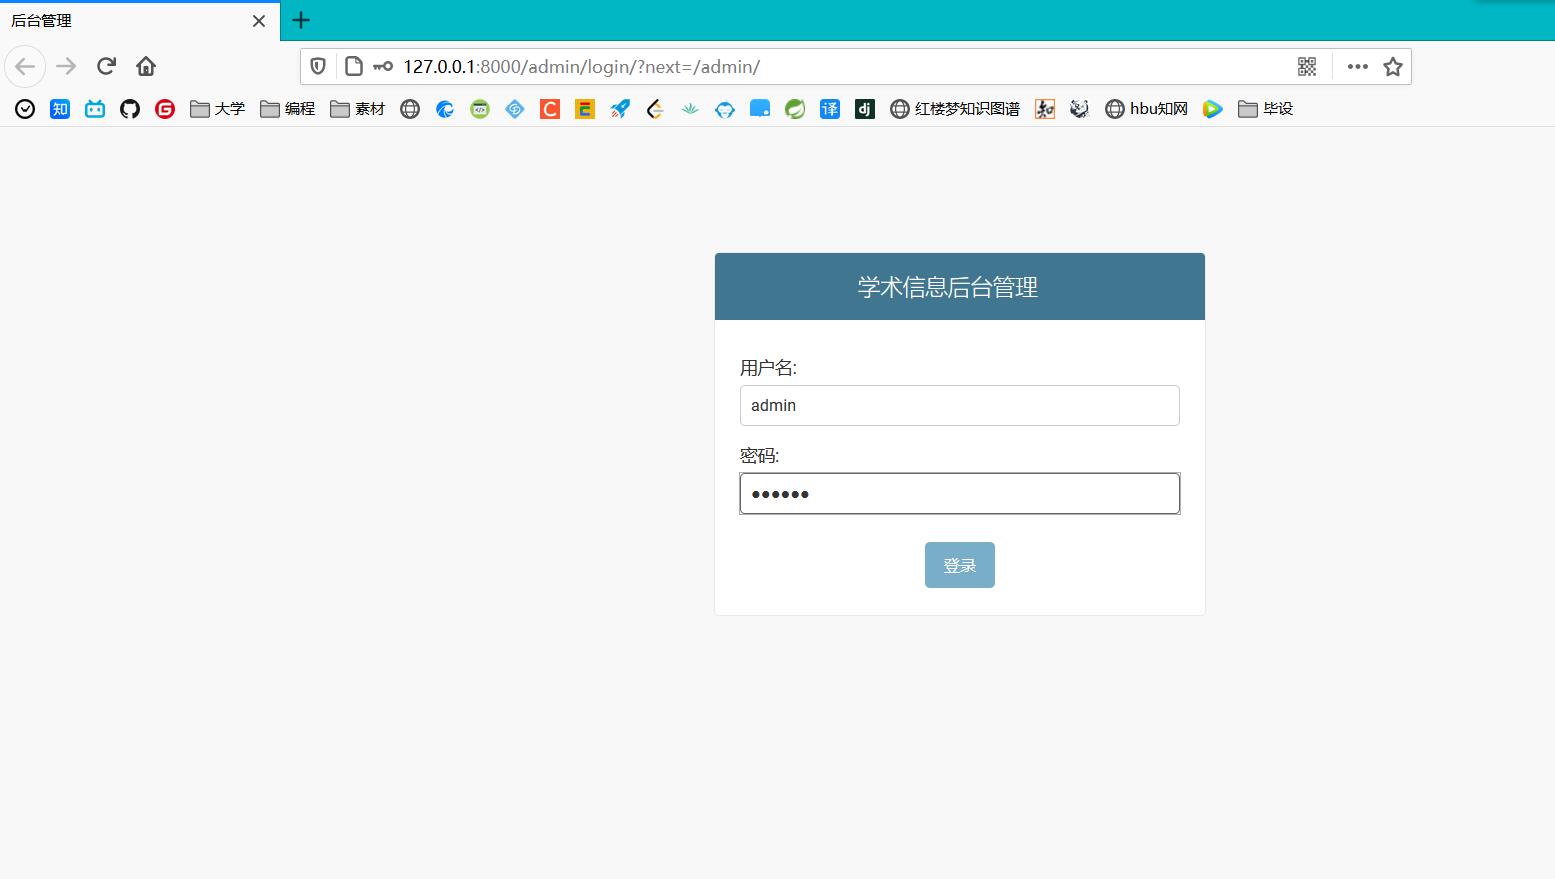
Task: Click the 密码: label
Action: point(759,456)
